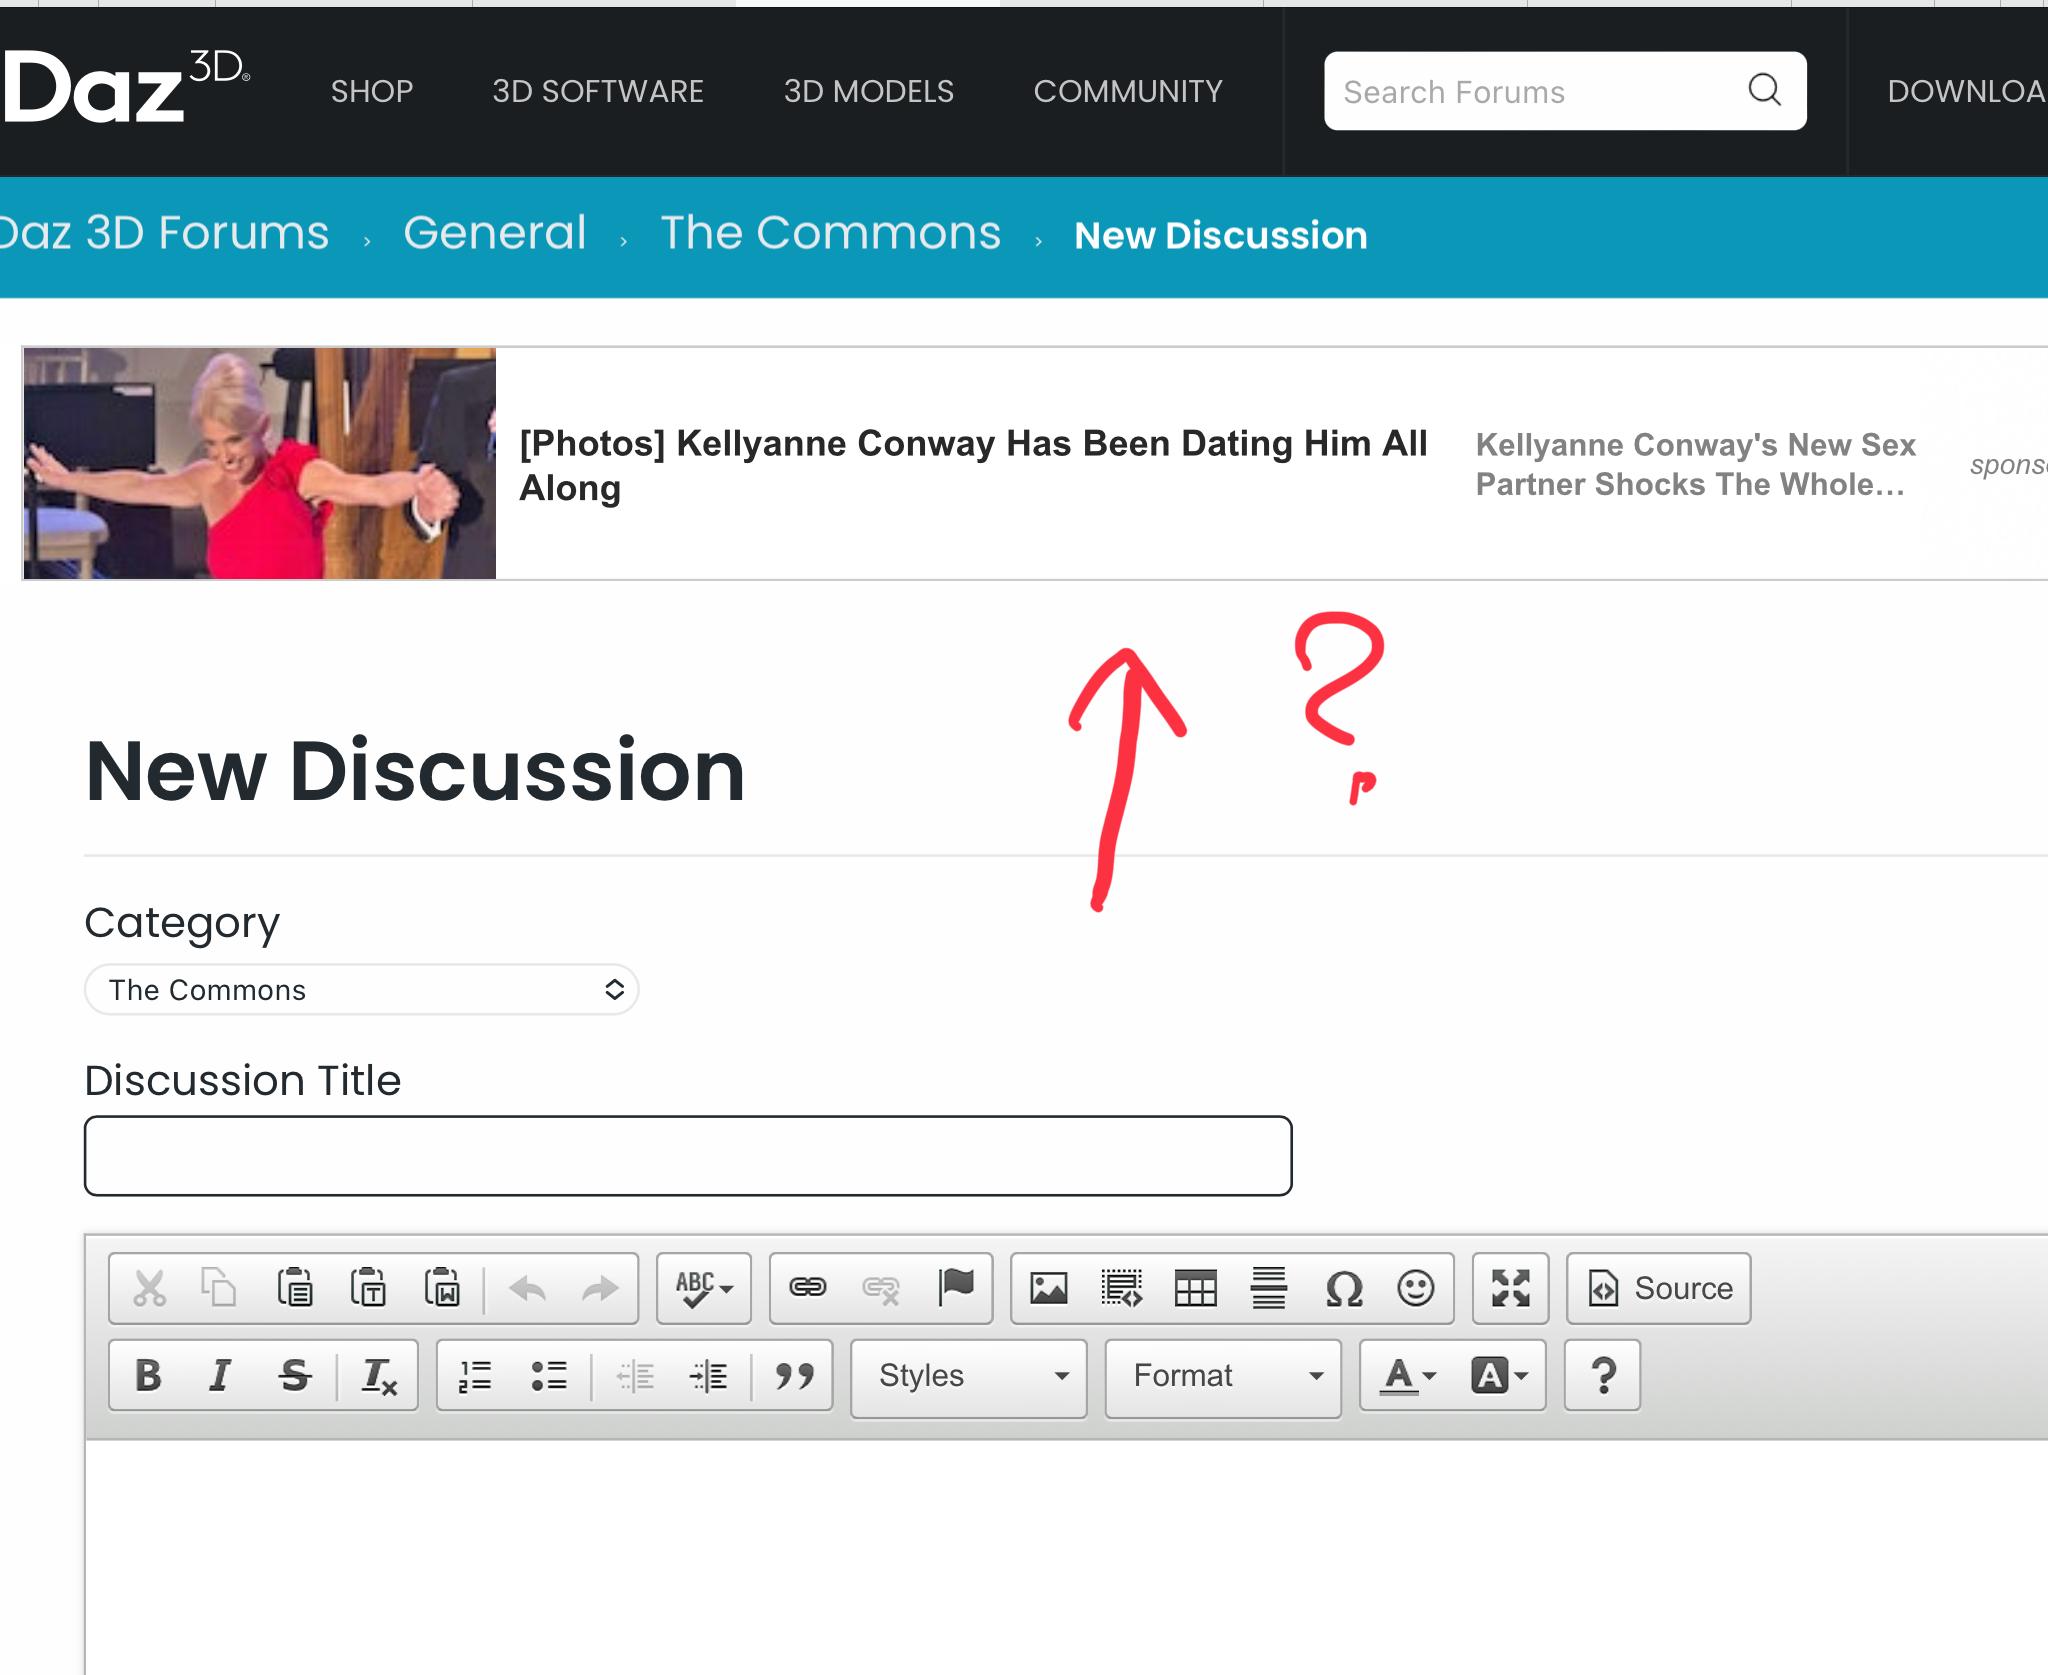The width and height of the screenshot is (2048, 1675).
Task: Expand the Format dropdown
Action: click(x=1222, y=1376)
